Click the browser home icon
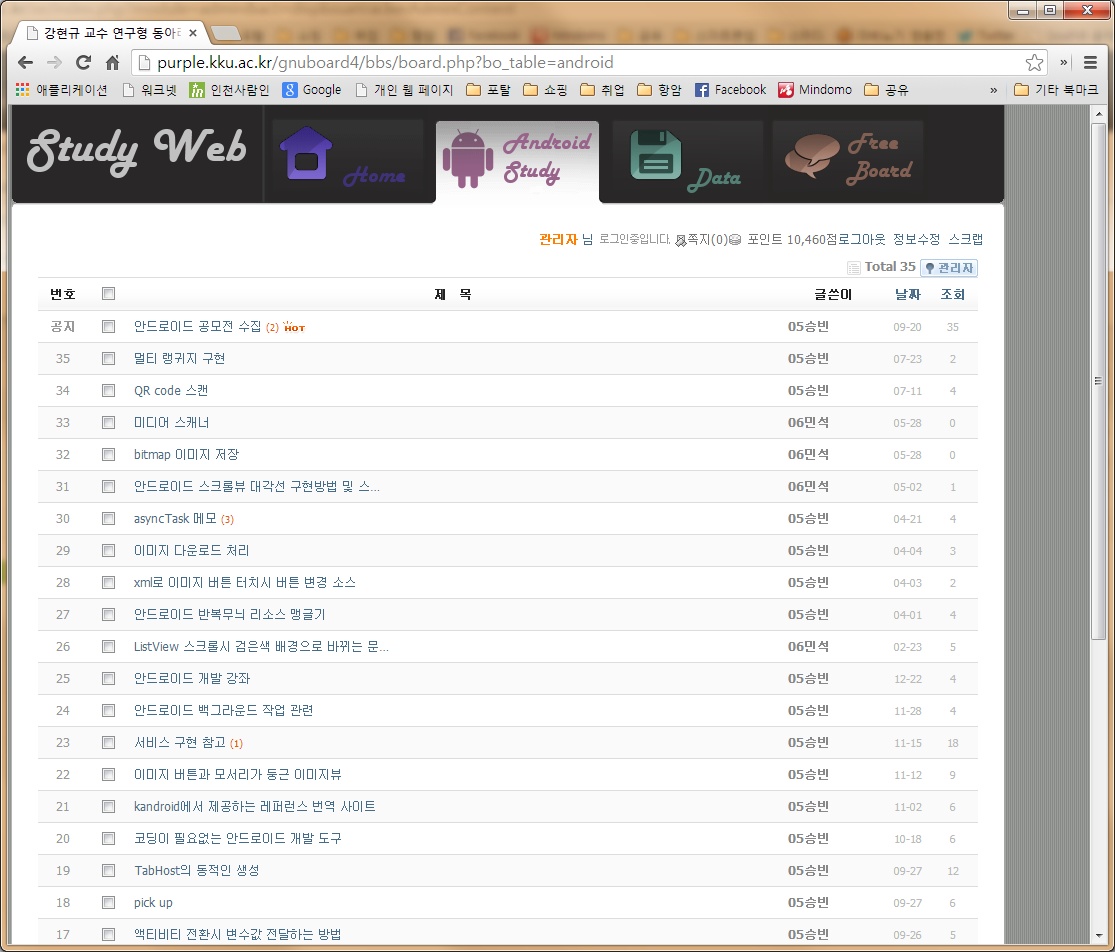Viewport: 1115px width, 952px height. coord(113,62)
